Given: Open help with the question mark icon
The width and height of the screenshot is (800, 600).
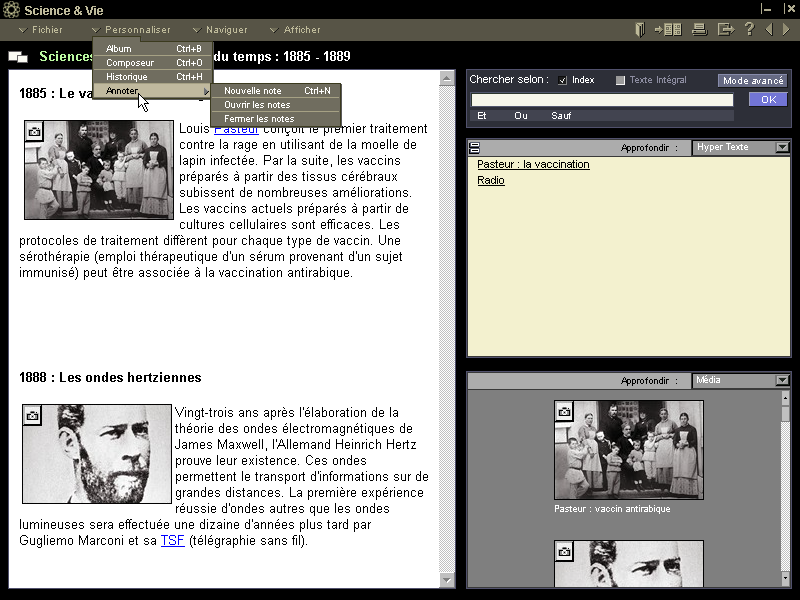Looking at the screenshot, I should [749, 29].
